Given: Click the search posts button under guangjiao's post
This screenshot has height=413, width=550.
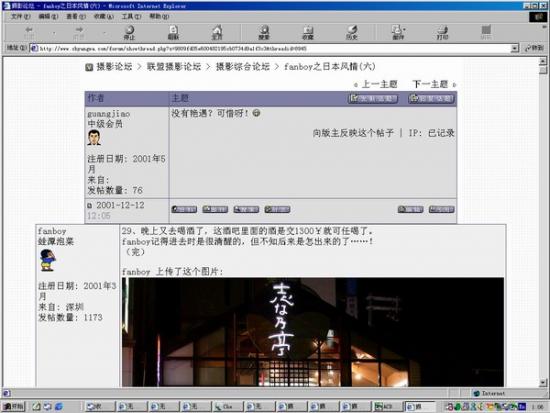Looking at the screenshot, I should [x=246, y=209].
